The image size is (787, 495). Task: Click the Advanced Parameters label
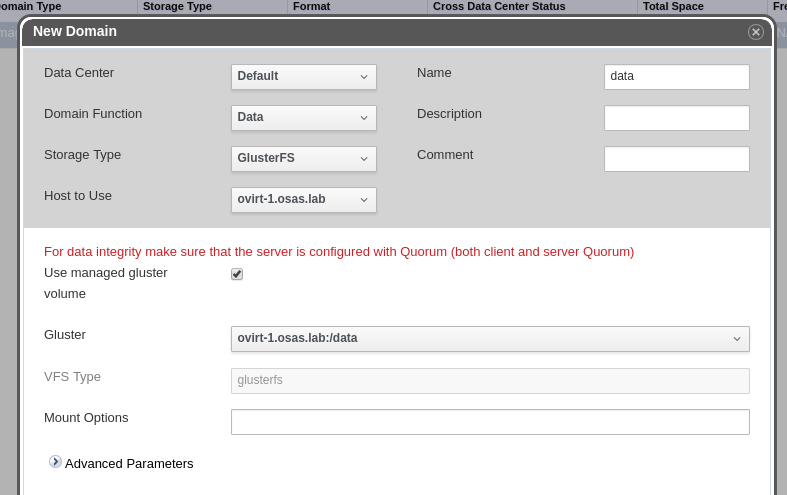129,464
